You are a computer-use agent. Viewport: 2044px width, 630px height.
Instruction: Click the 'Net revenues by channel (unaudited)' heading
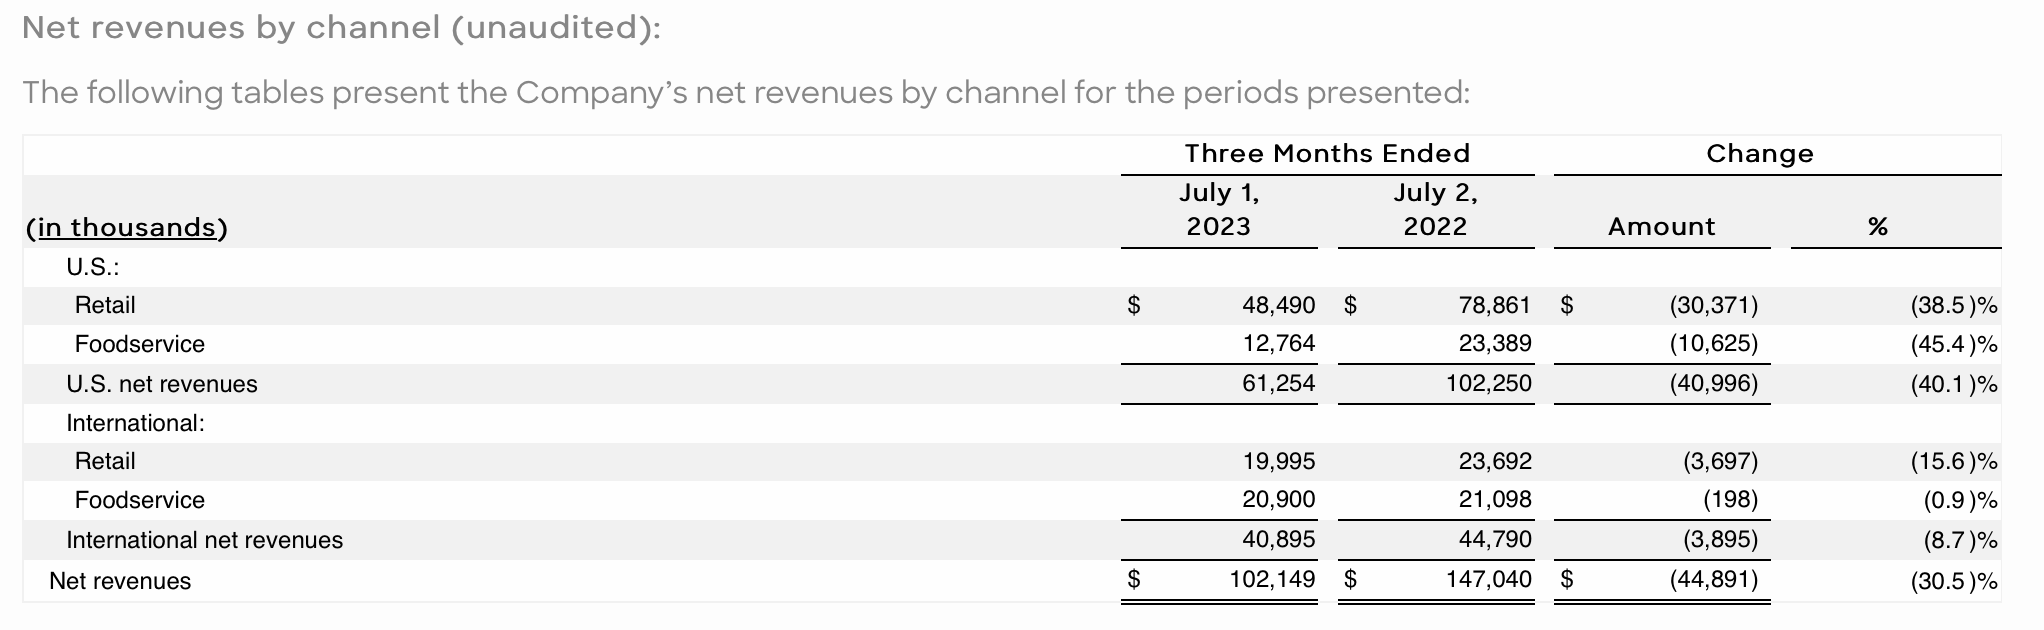click(341, 28)
